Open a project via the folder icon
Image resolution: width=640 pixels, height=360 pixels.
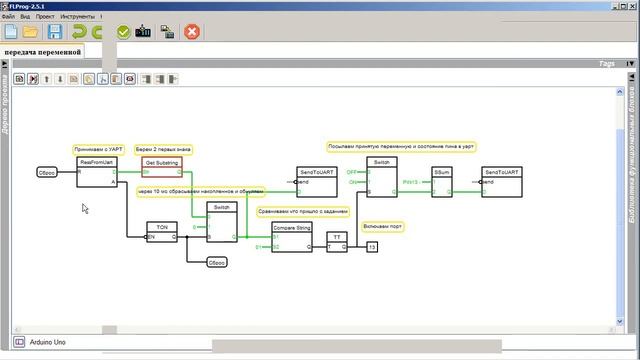coord(31,31)
